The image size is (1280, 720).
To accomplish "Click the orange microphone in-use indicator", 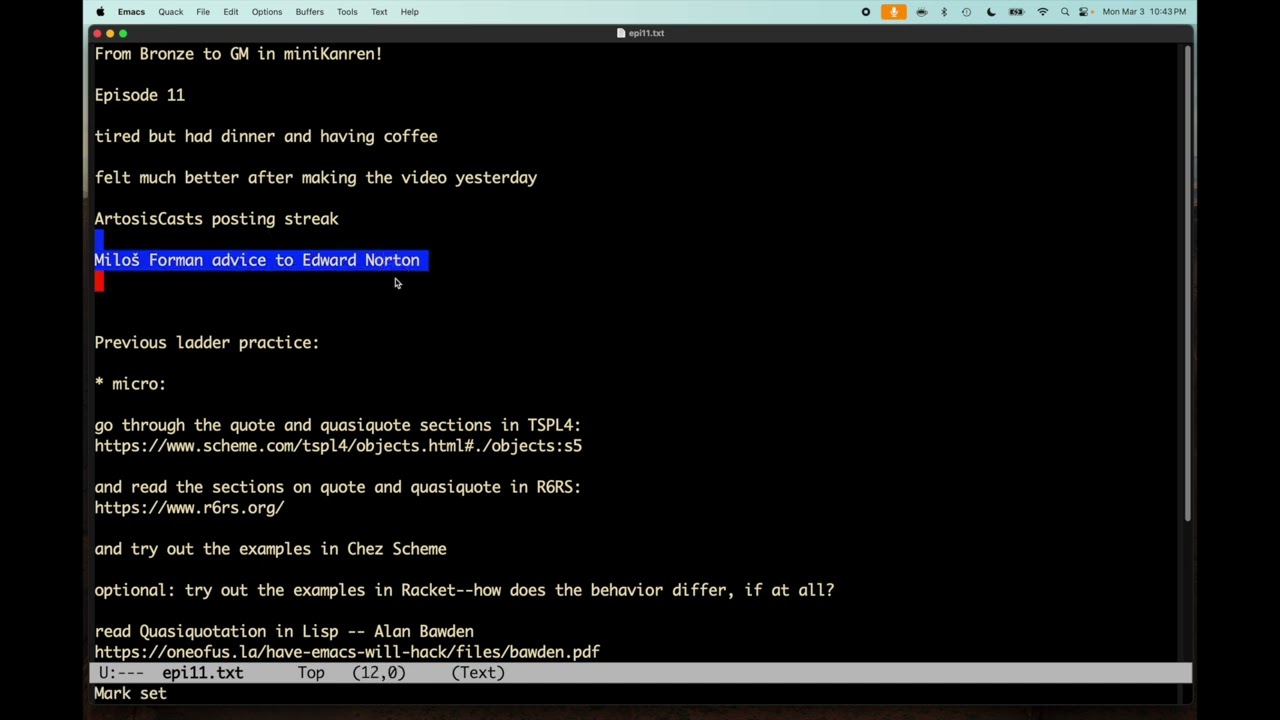I will tap(894, 12).
